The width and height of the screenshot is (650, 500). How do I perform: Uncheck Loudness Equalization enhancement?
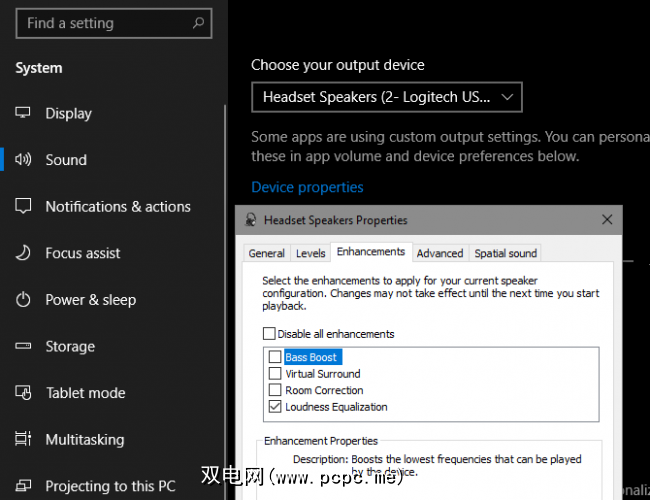coord(275,407)
